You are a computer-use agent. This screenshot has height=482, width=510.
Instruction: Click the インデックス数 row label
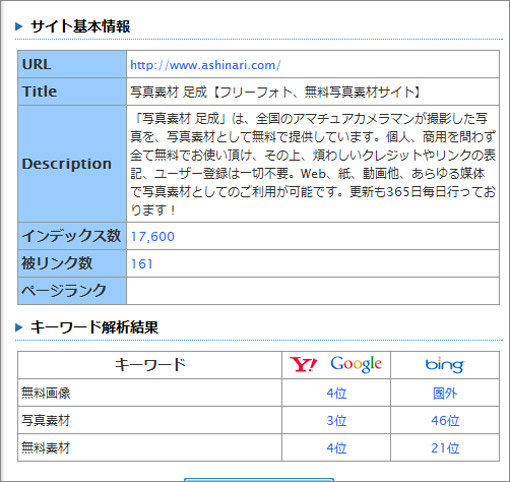(x=72, y=236)
